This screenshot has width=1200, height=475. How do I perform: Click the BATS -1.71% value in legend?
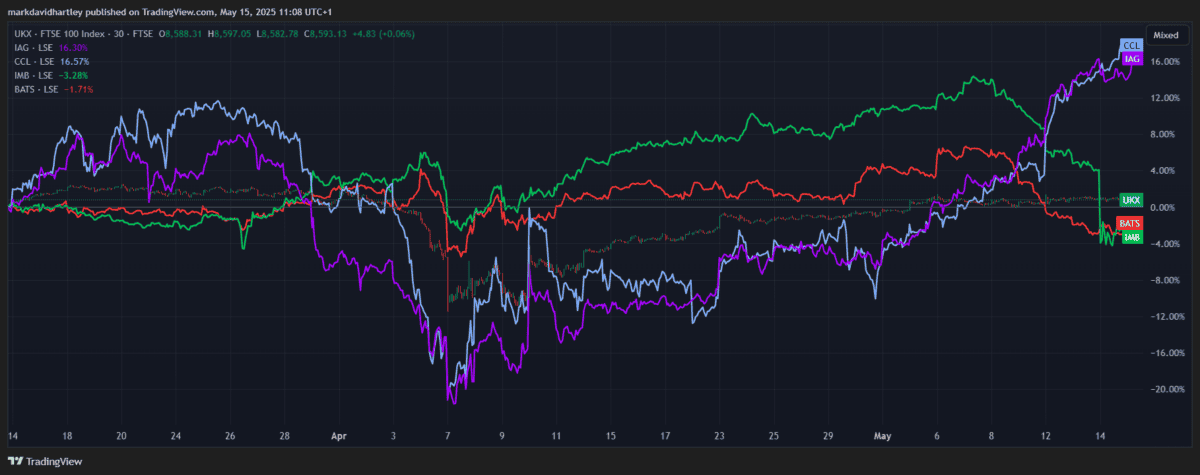(x=79, y=89)
